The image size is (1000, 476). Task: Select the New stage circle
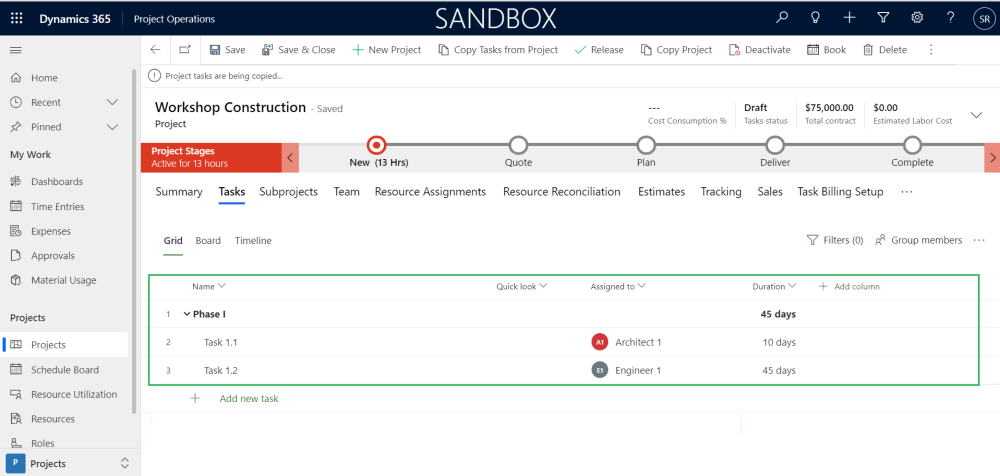point(376,145)
